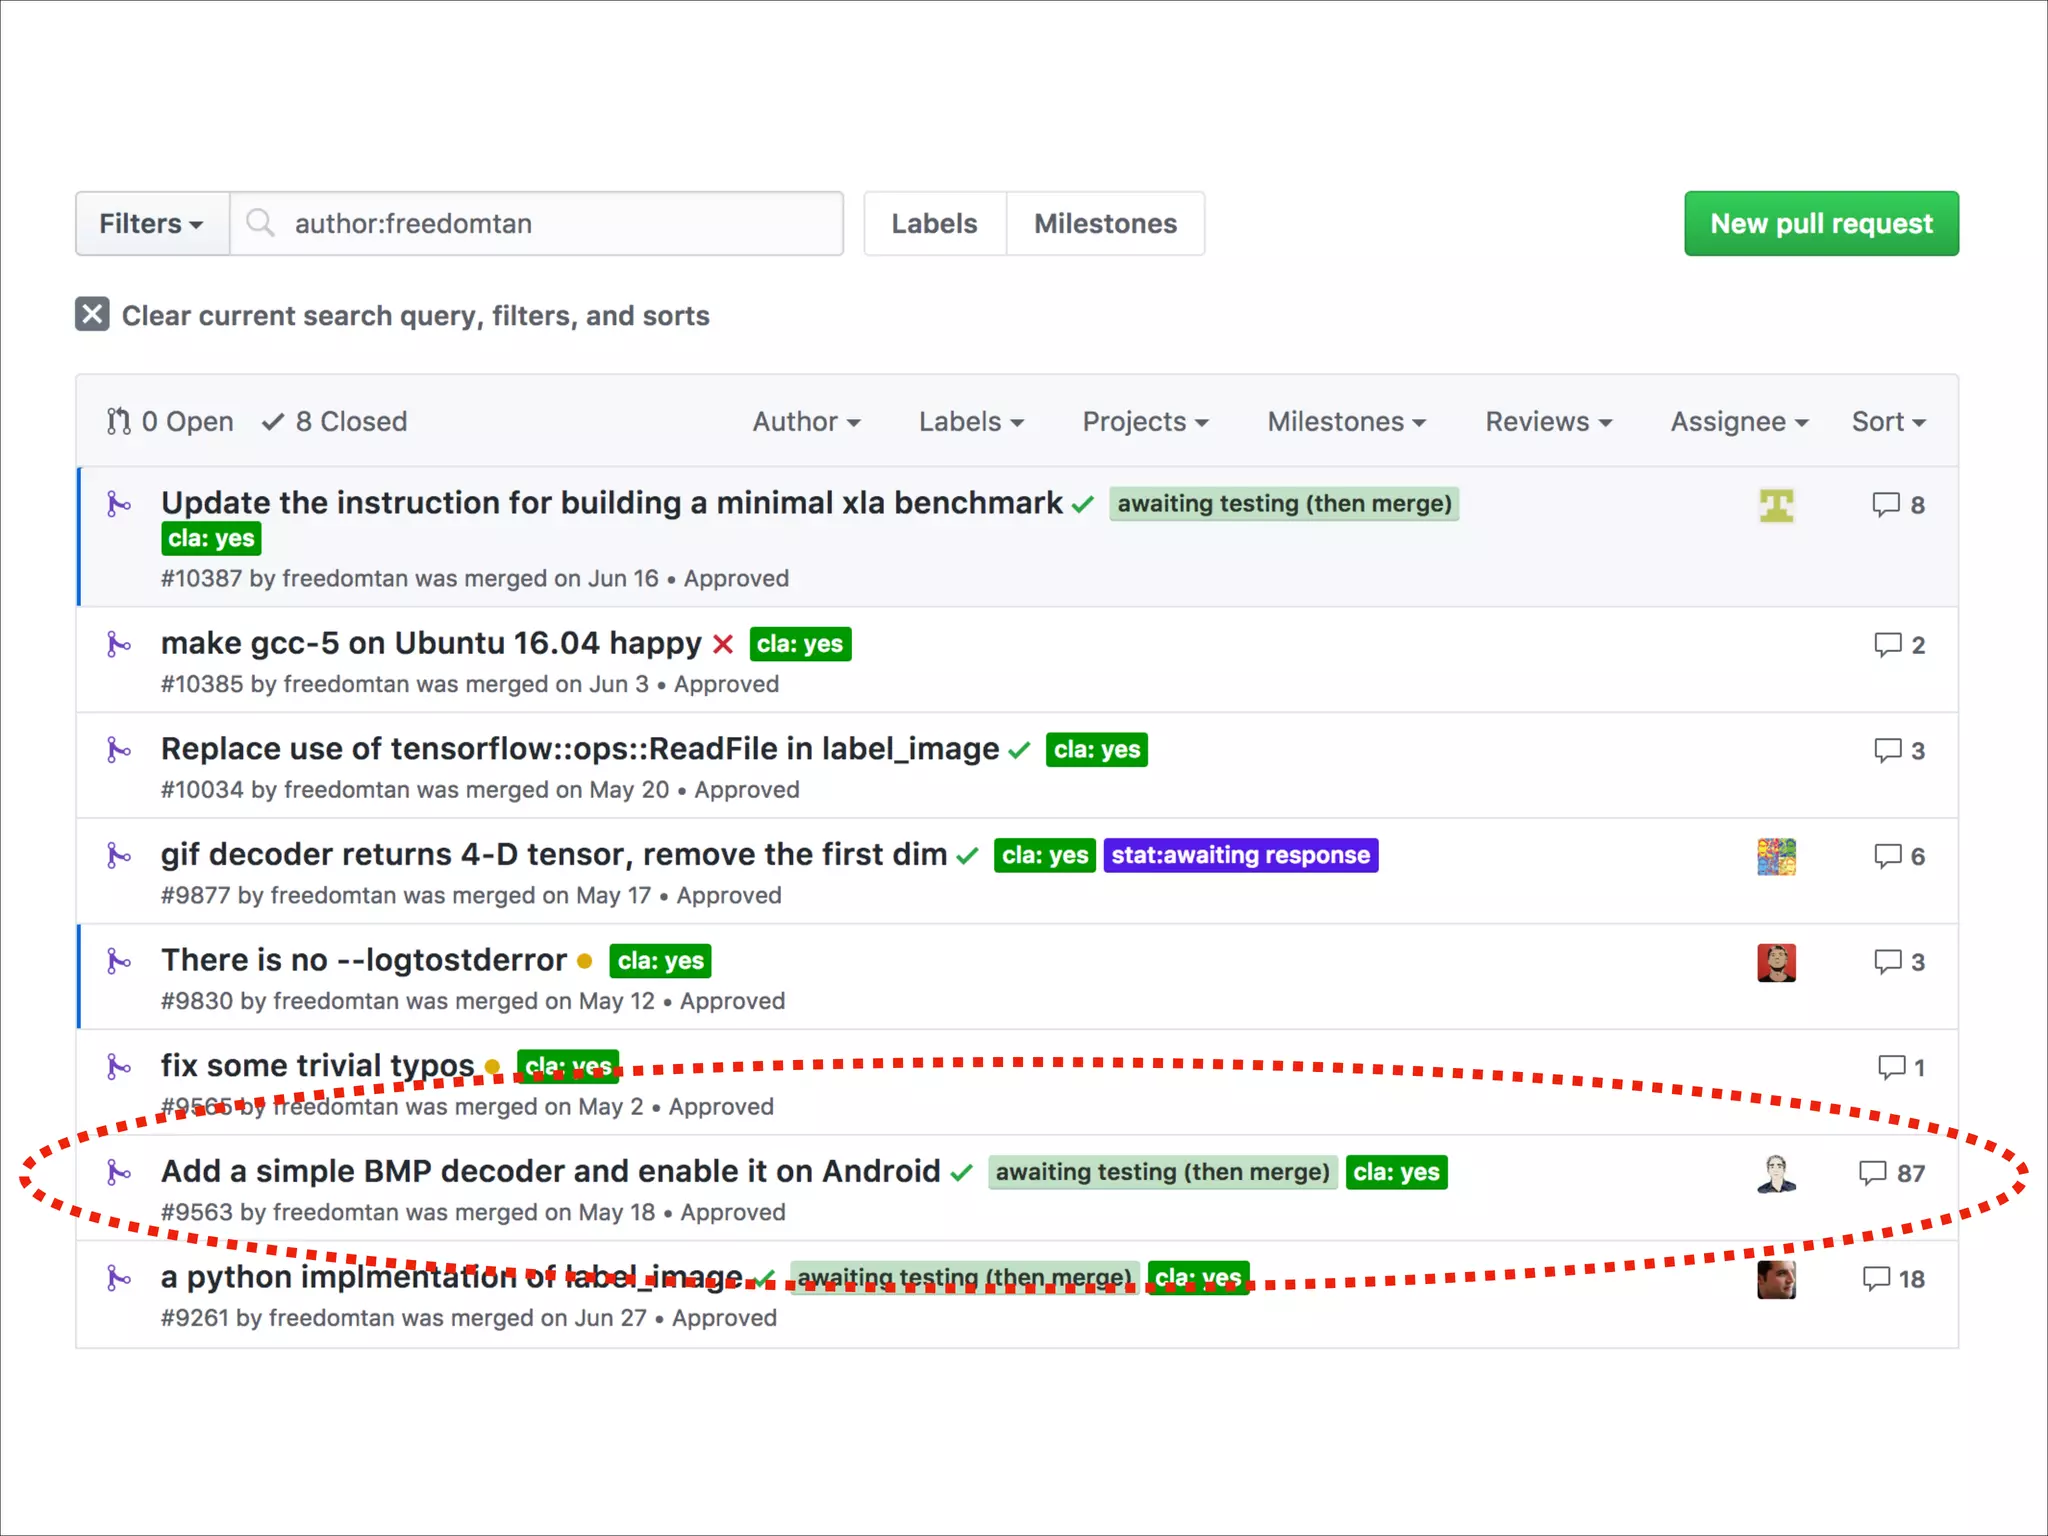Click green check status on ReadFile PR

(x=1019, y=750)
